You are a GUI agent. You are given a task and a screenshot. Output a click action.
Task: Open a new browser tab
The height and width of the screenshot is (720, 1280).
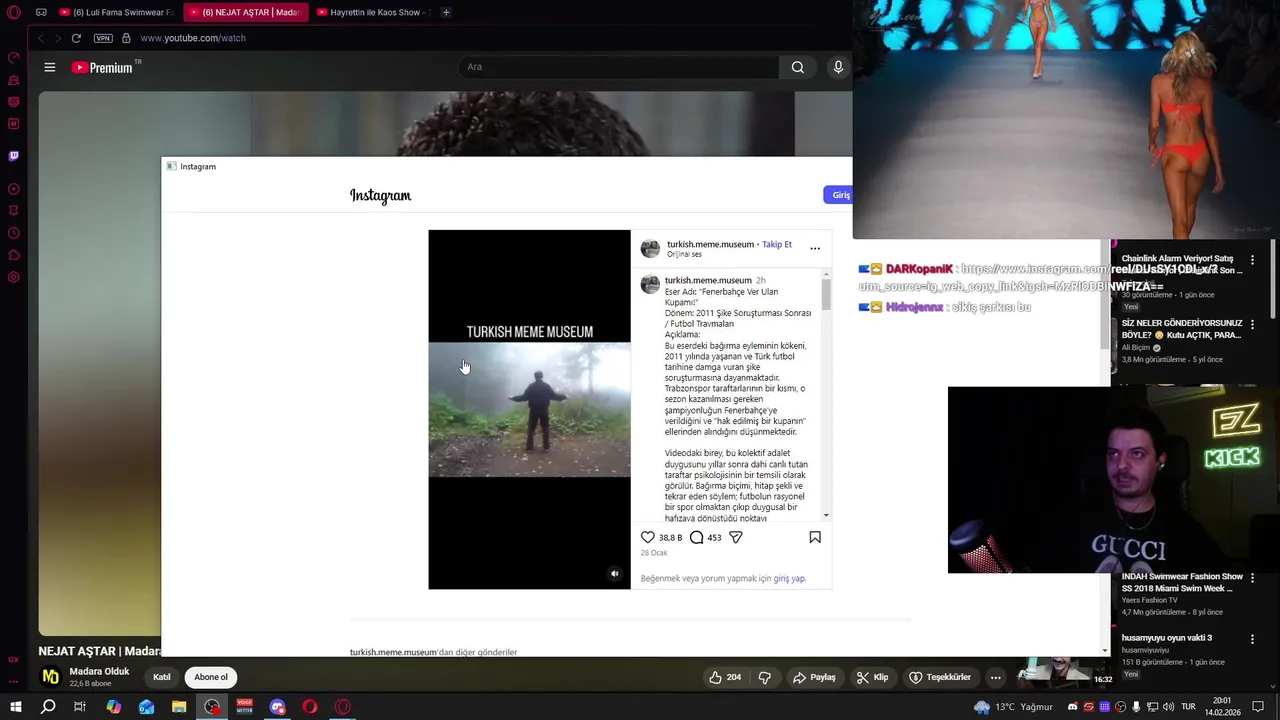pos(446,13)
